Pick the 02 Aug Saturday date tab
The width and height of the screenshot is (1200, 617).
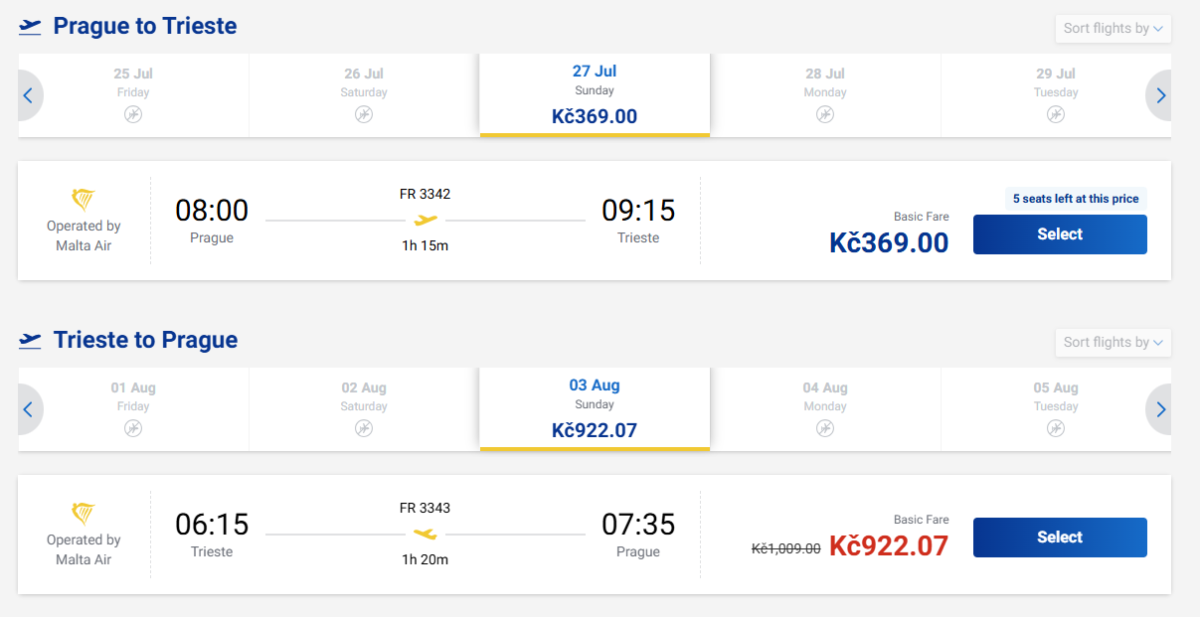click(364, 409)
